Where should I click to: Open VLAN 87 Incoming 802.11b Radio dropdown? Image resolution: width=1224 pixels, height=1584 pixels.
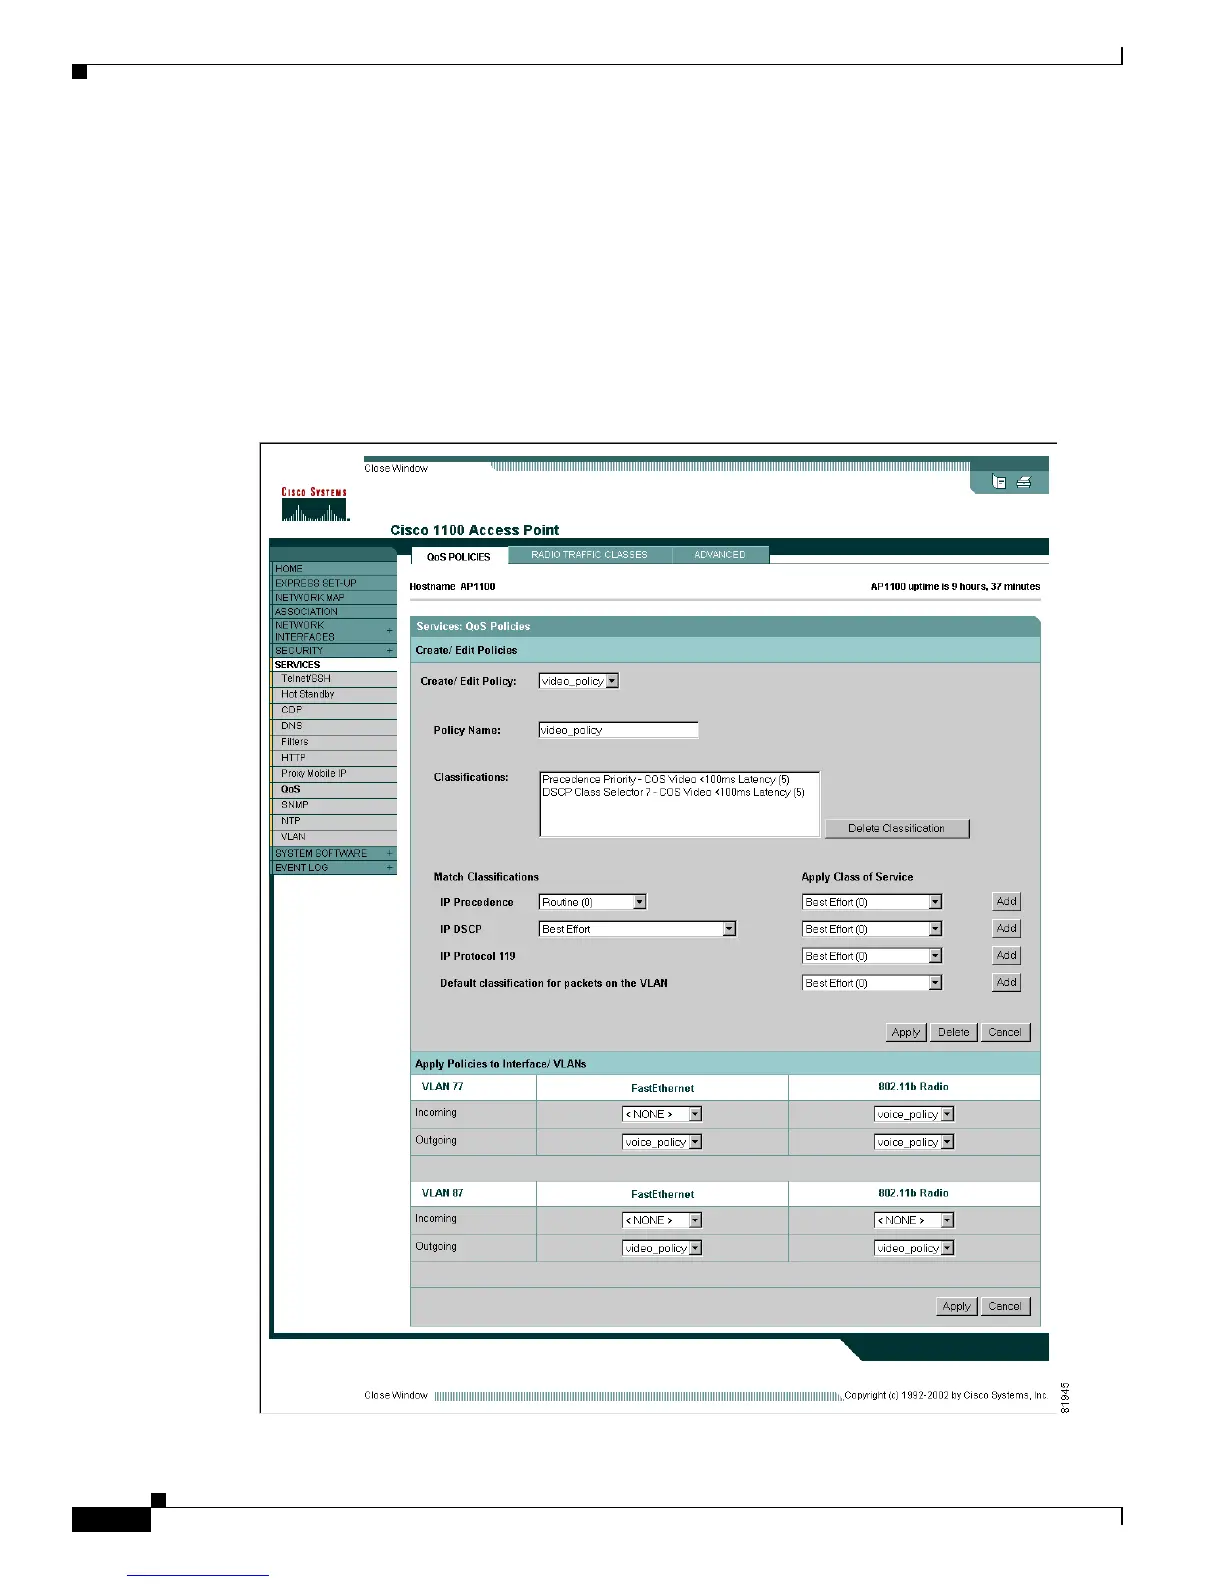click(914, 1220)
